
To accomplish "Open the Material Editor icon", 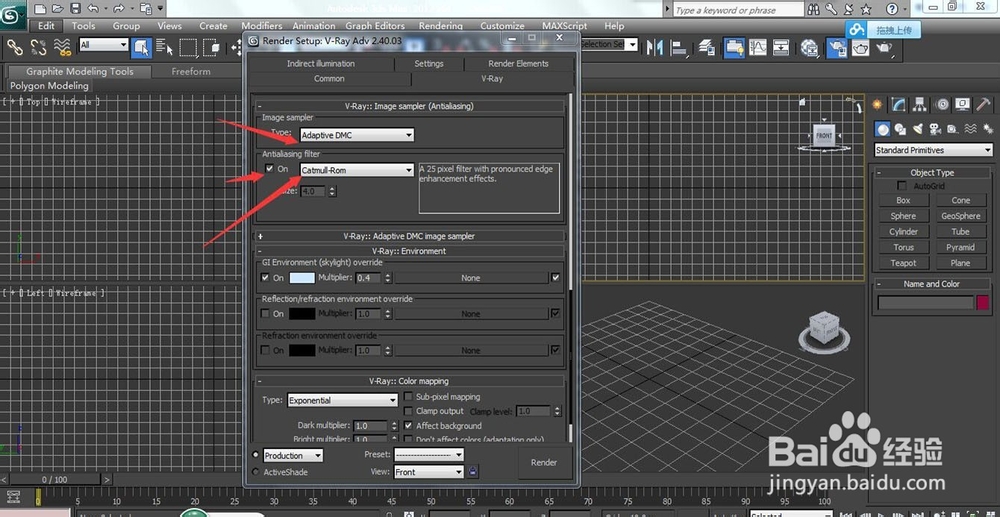I will [x=809, y=47].
